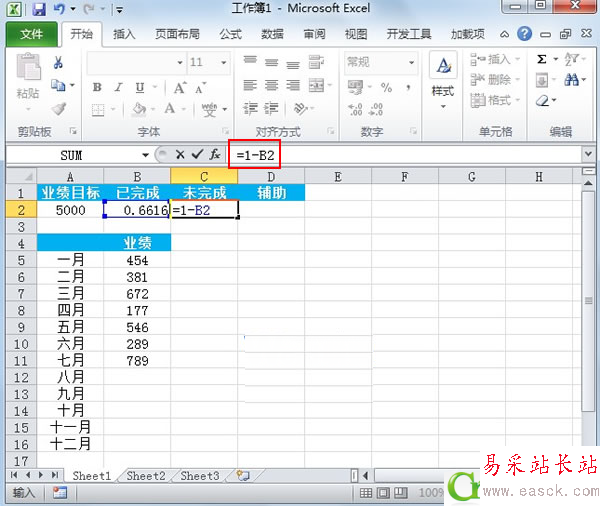Open the number format 常规 dropdown
The width and height of the screenshot is (600, 506).
pos(411,62)
